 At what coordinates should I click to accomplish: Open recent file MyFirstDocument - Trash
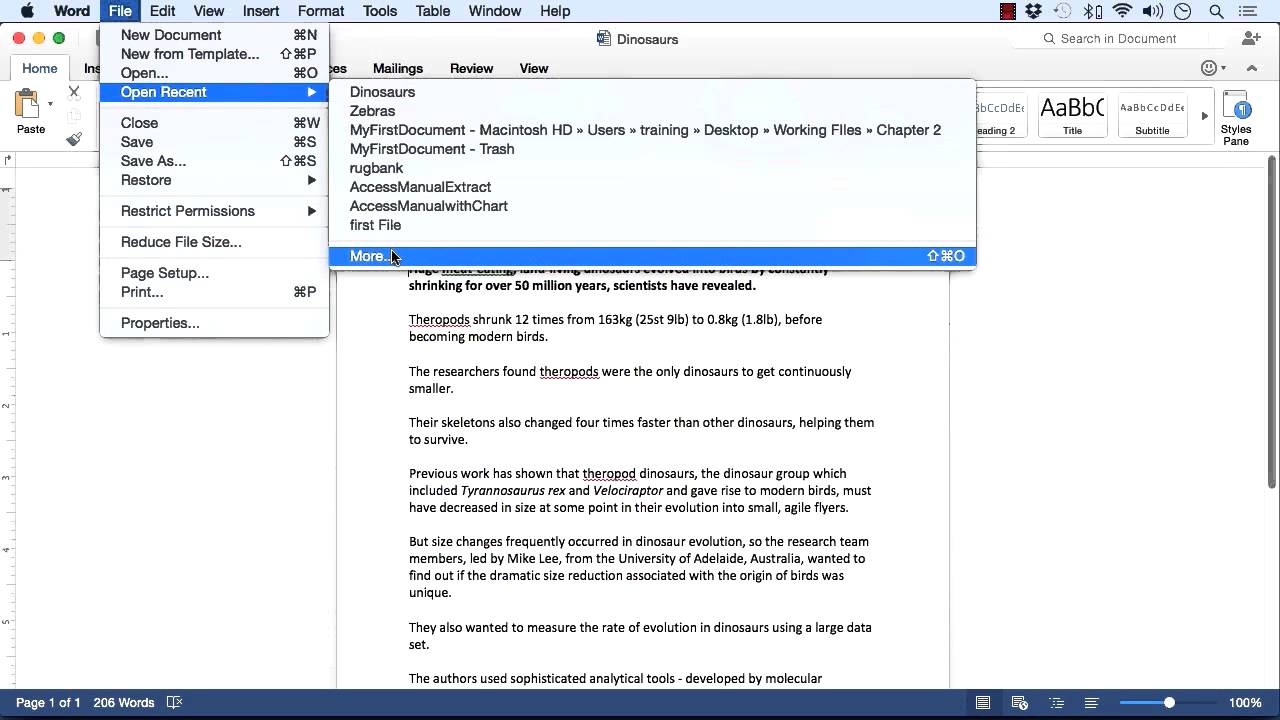pyautogui.click(x=652, y=149)
